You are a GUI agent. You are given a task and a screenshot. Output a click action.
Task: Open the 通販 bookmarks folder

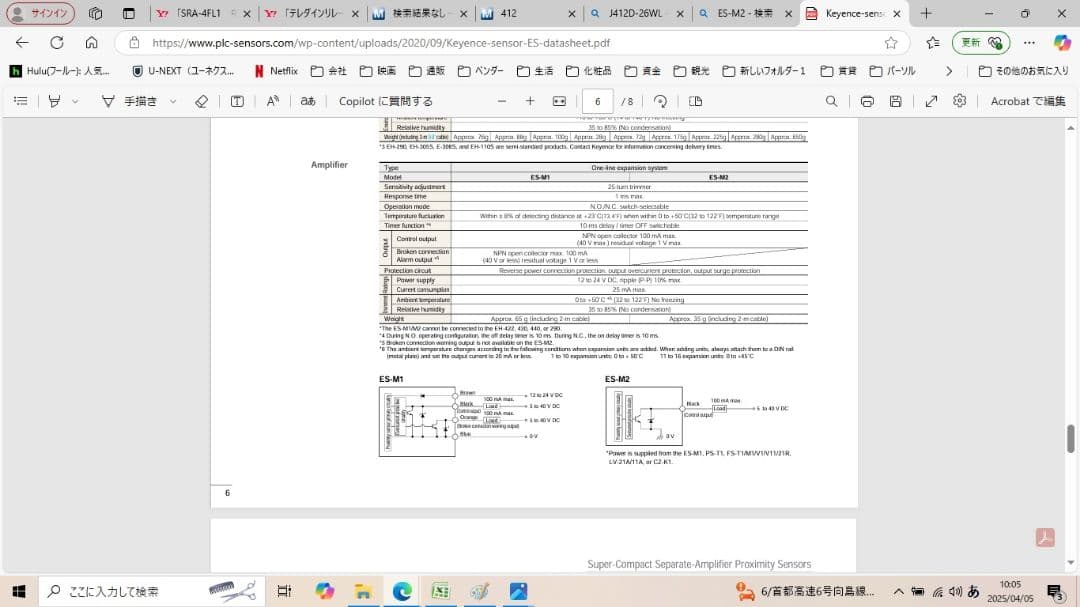click(x=427, y=71)
